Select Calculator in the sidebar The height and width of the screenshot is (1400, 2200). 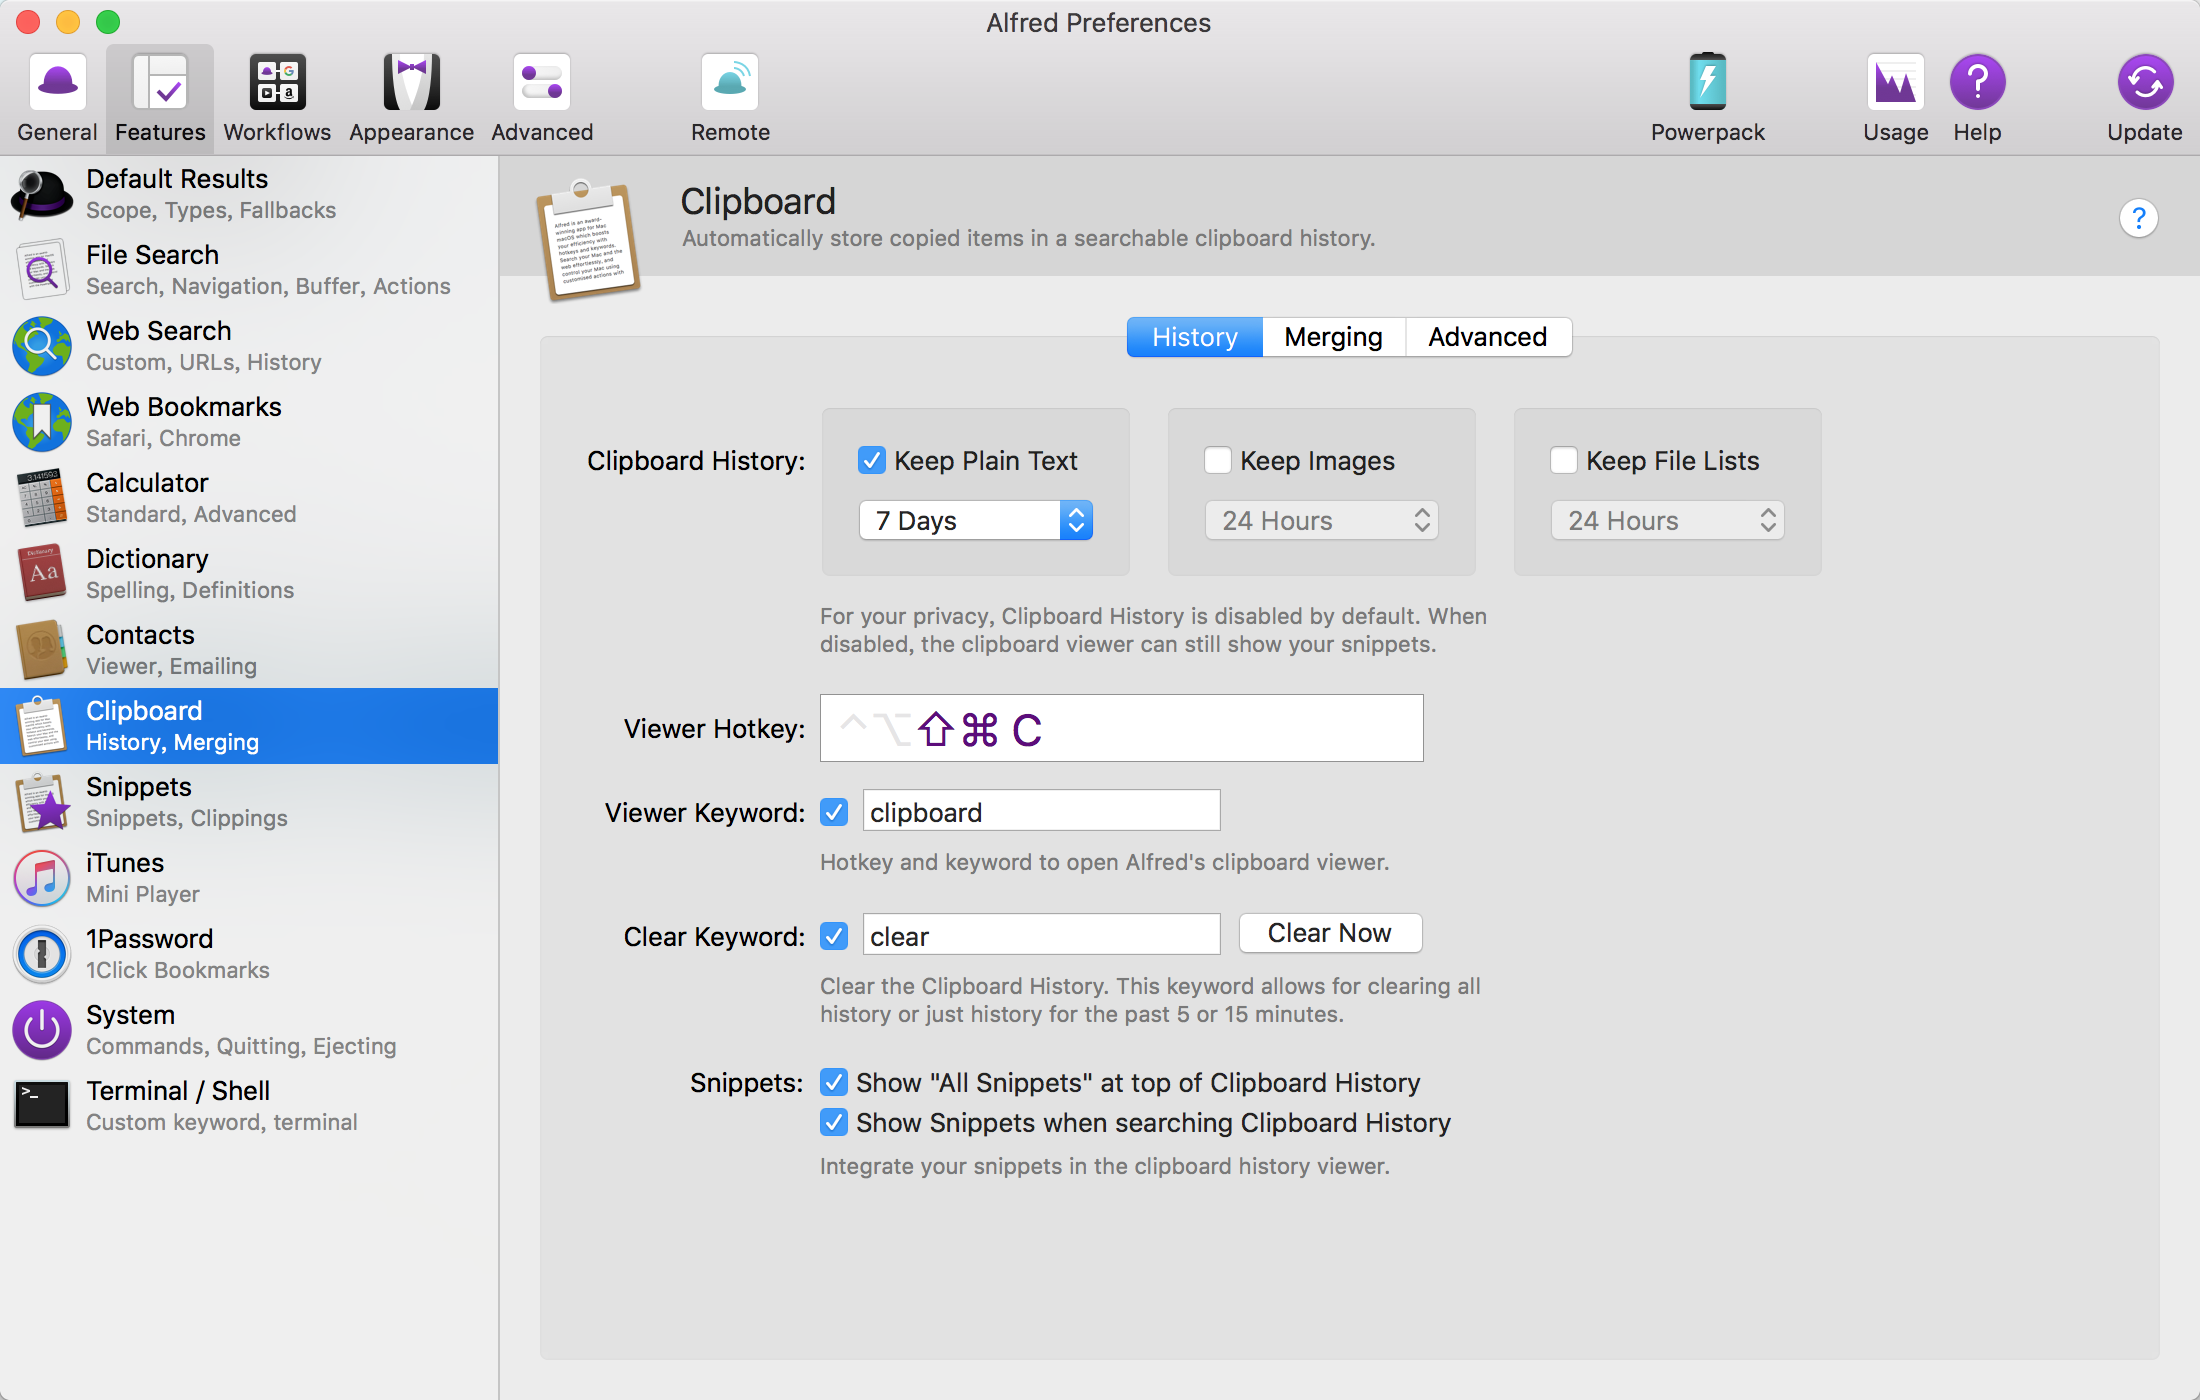(249, 498)
